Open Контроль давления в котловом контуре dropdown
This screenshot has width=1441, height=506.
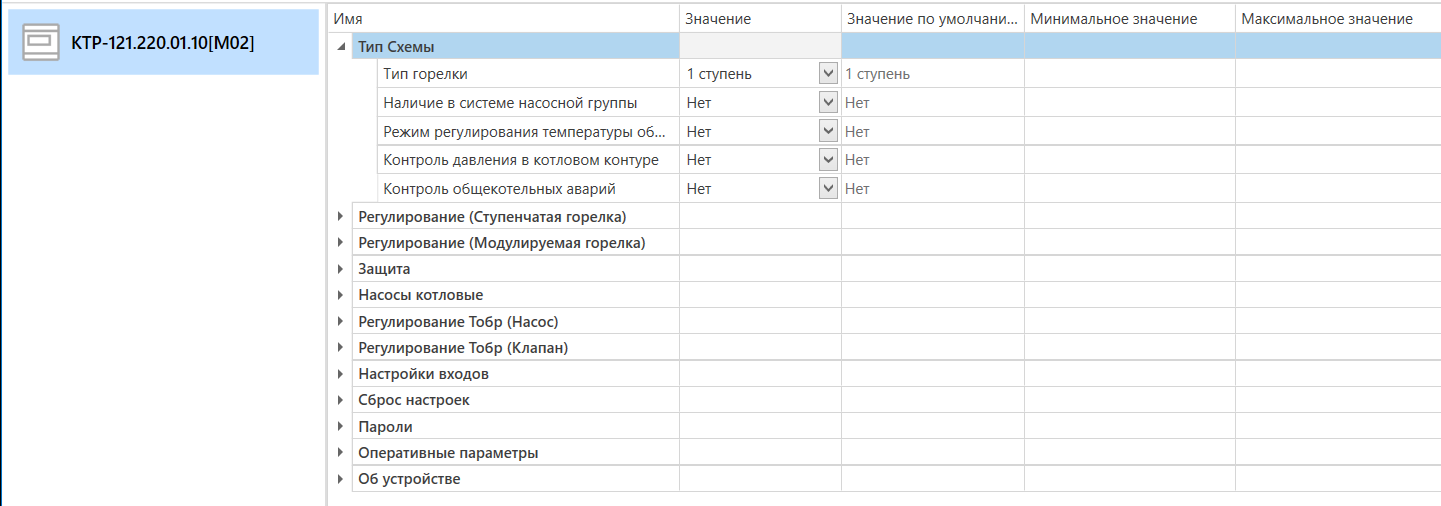(x=827, y=160)
